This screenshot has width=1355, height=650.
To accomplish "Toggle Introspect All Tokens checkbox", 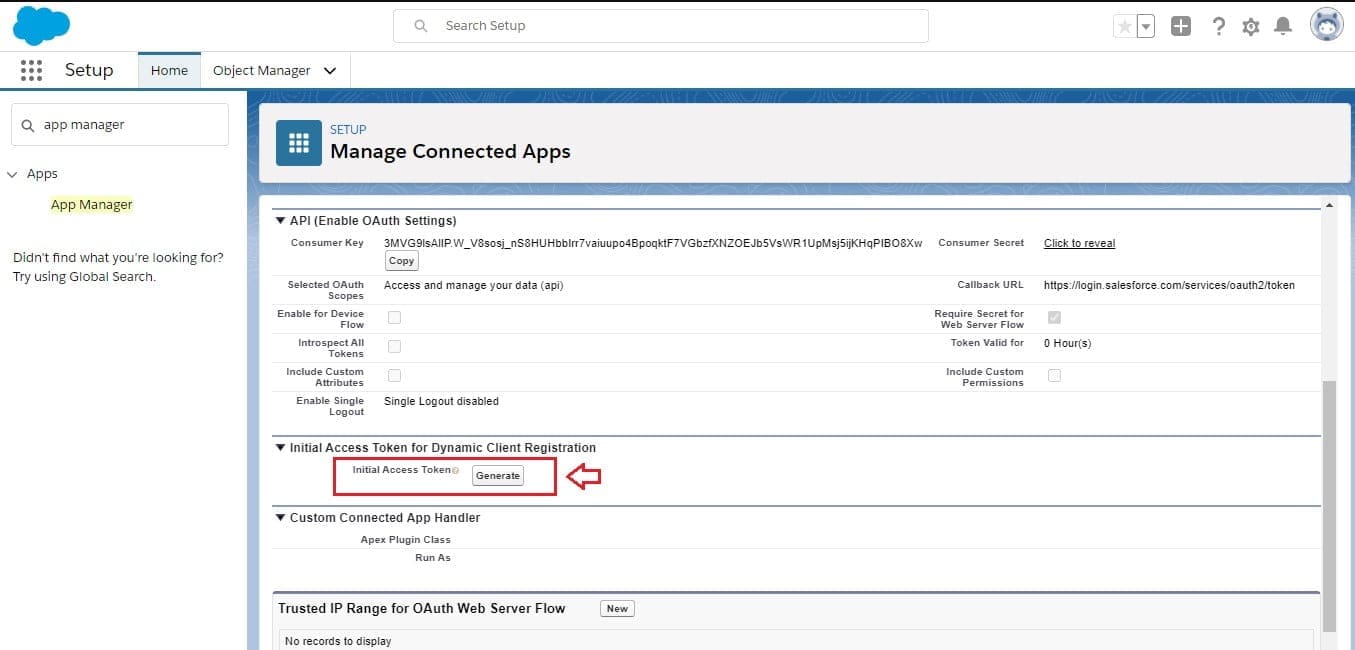I will (394, 347).
